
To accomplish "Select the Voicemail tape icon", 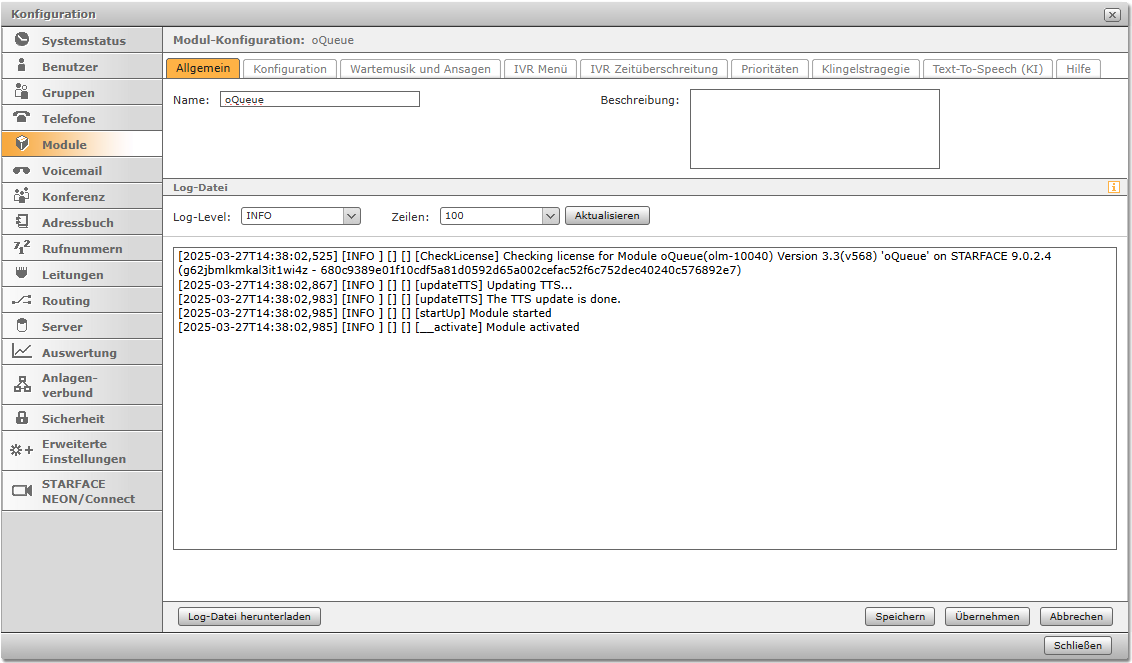I will point(22,170).
